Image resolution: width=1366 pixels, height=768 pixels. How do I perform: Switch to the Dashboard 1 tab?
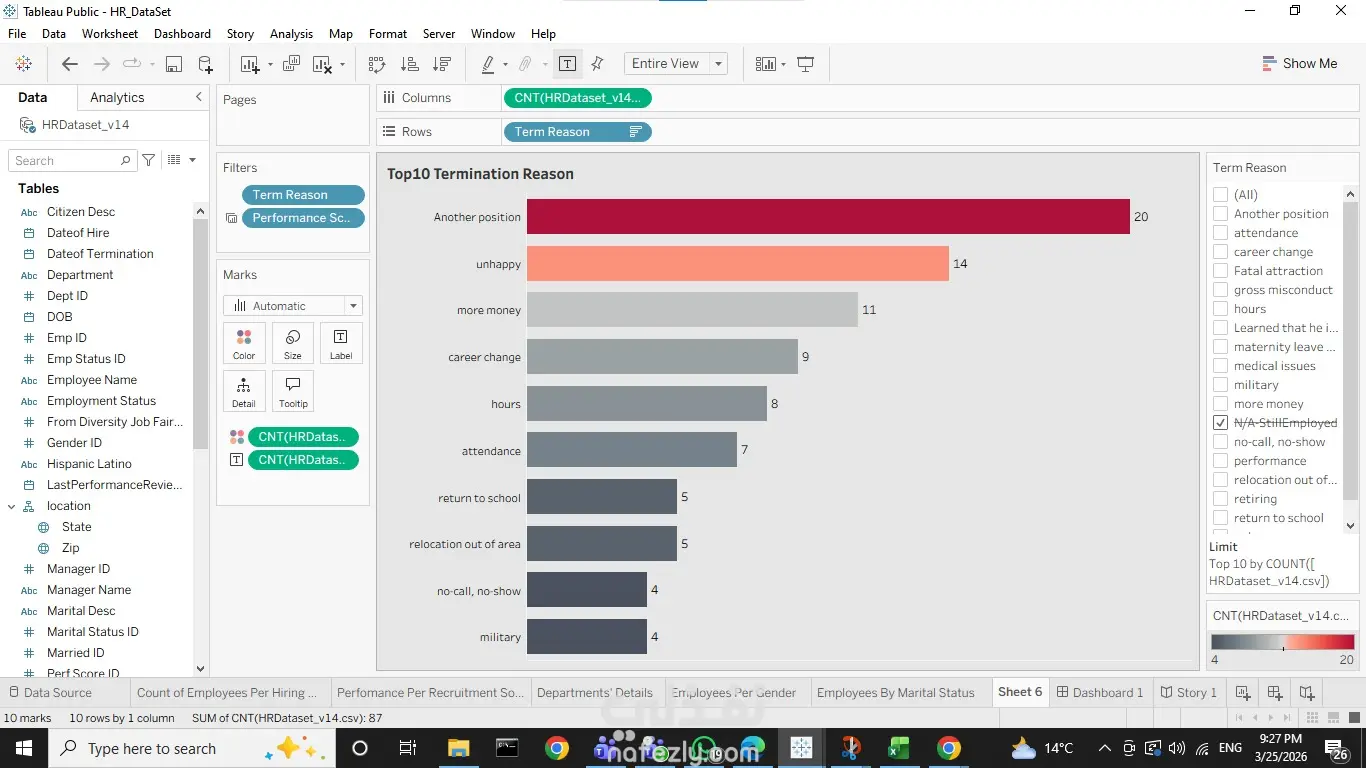click(1100, 692)
